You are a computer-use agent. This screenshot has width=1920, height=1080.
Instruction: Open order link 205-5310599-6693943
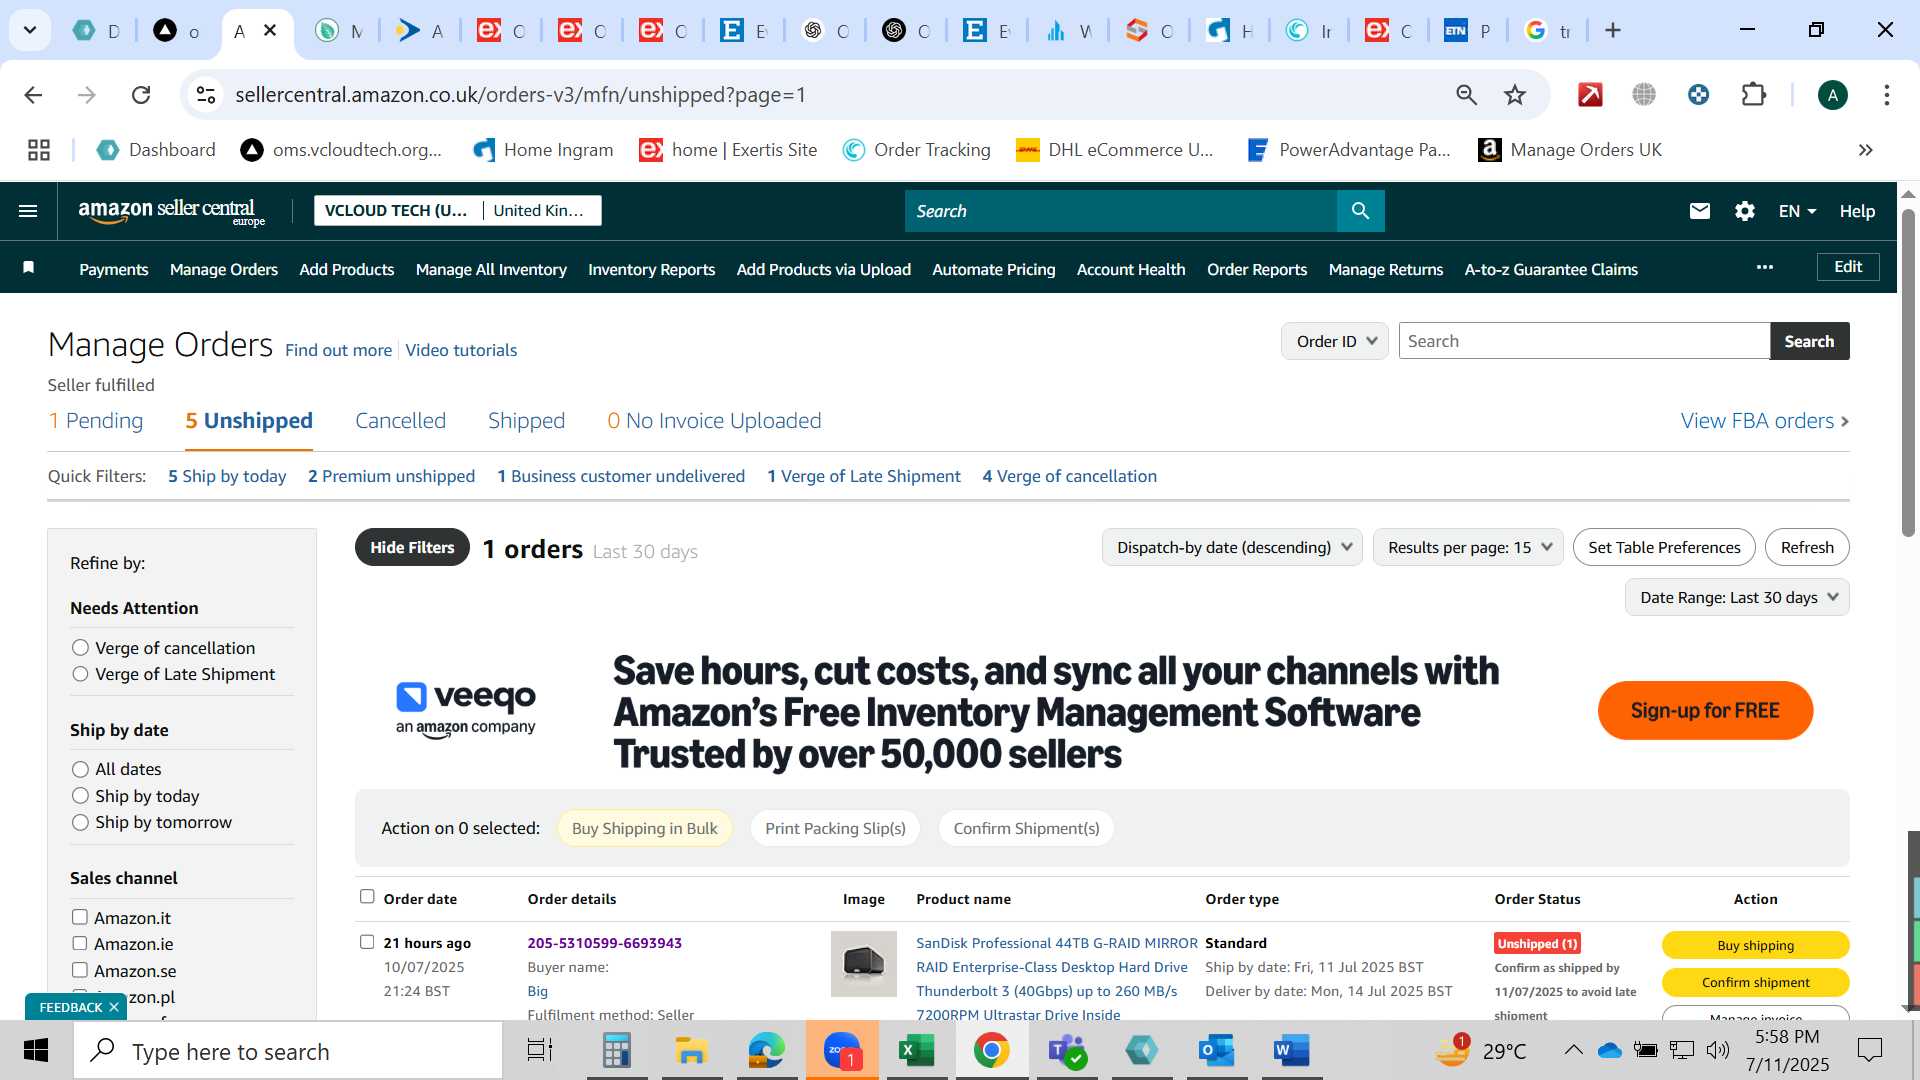tap(604, 943)
